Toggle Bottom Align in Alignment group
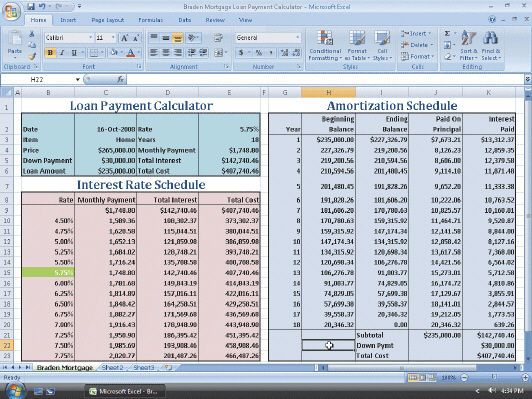 [x=177, y=38]
